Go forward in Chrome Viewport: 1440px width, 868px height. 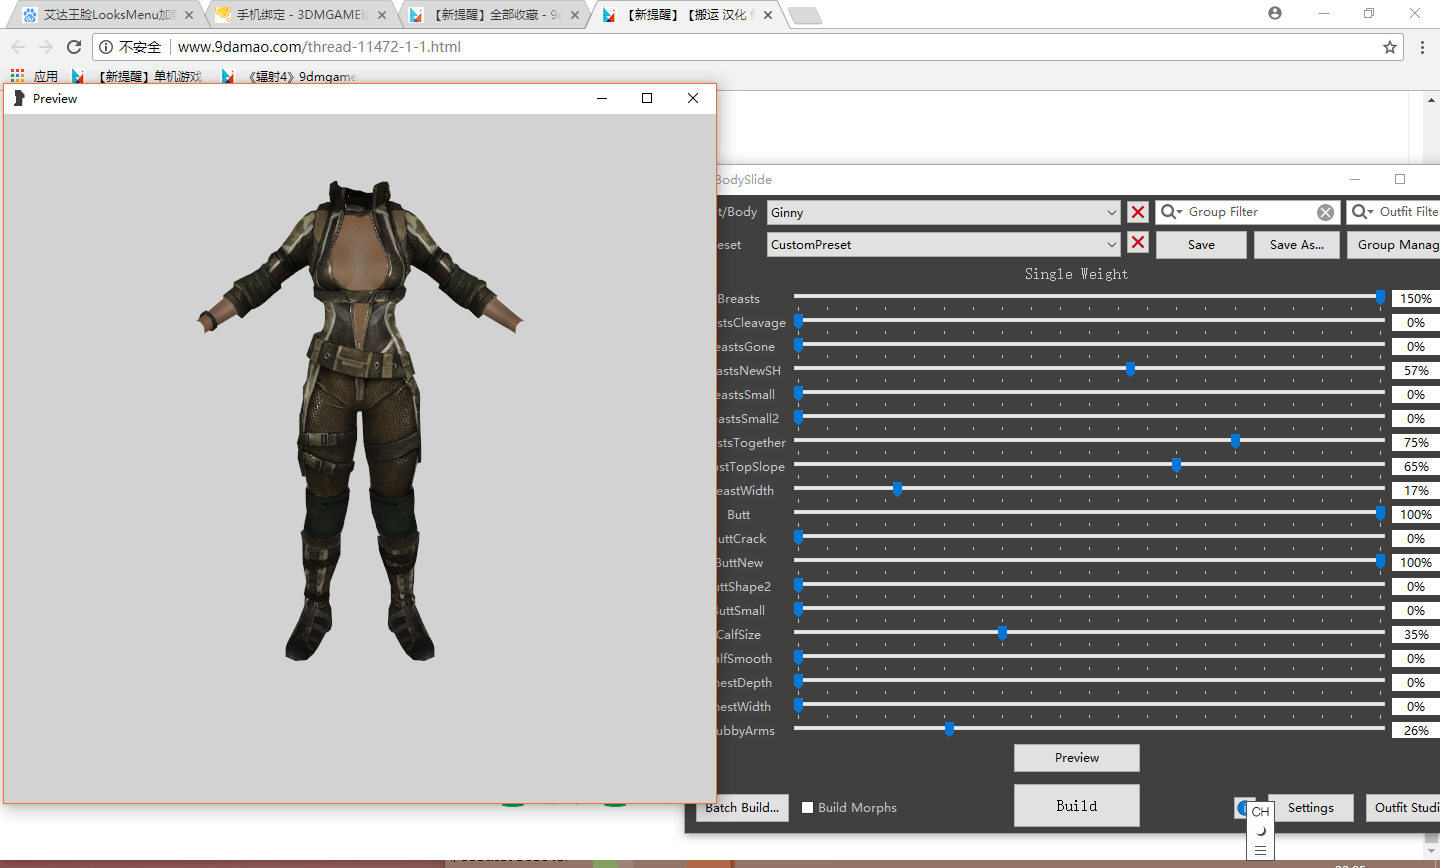(46, 47)
